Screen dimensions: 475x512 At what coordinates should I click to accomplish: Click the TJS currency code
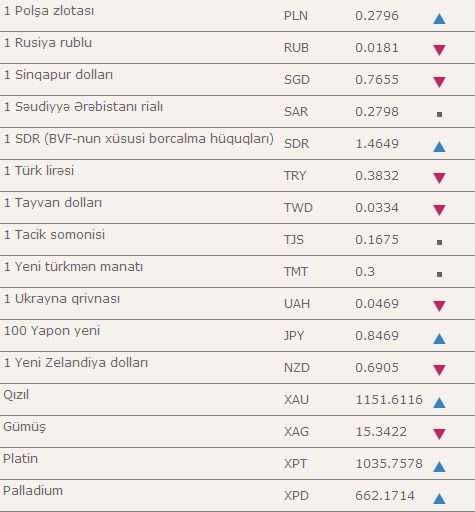[294, 240]
